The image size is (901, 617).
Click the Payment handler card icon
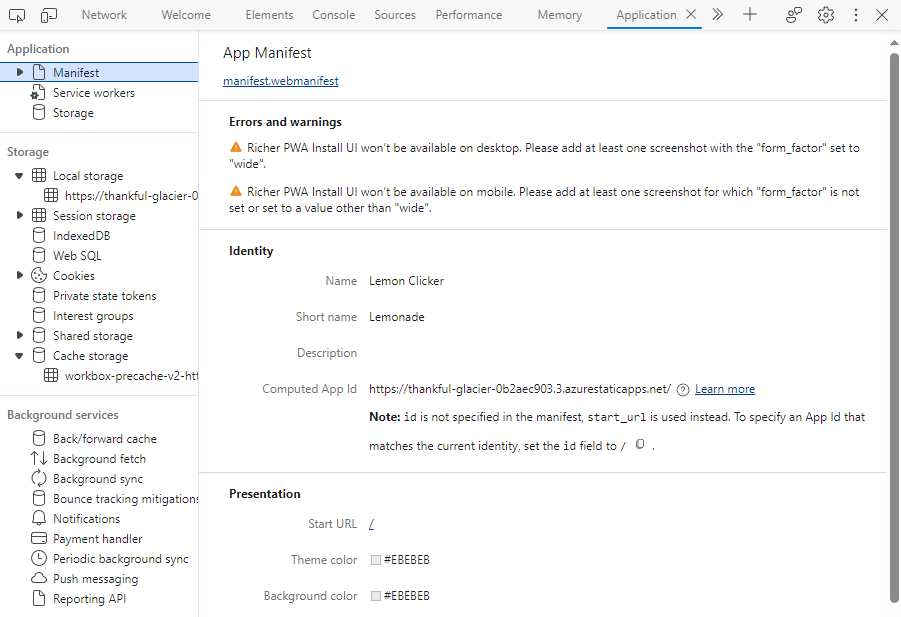click(x=38, y=538)
